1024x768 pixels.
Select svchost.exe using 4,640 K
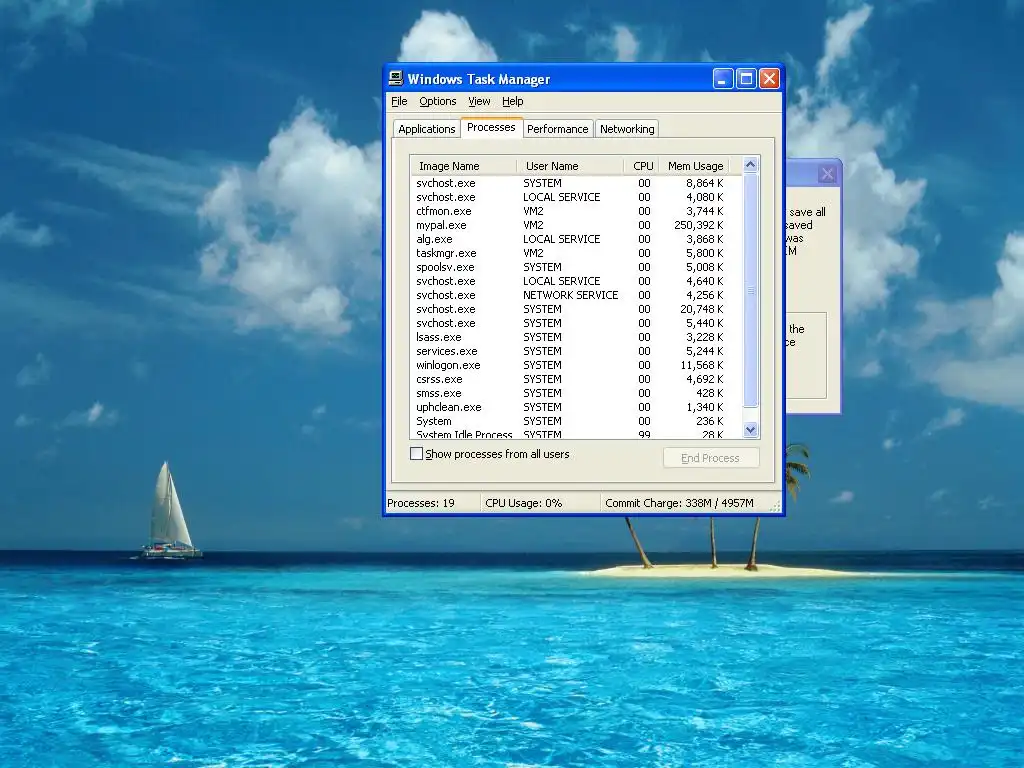click(x=577, y=281)
